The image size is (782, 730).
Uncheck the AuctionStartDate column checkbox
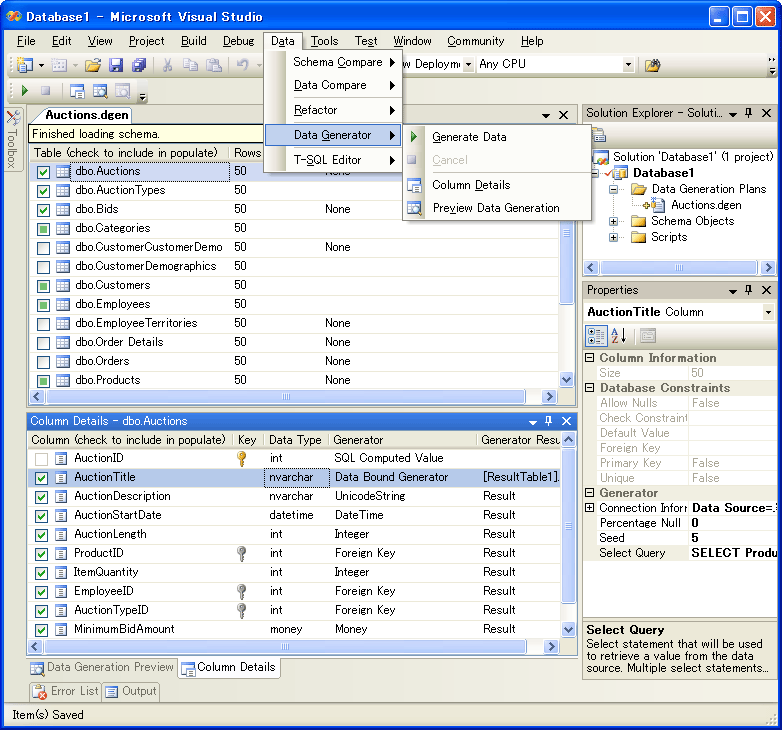click(x=41, y=516)
